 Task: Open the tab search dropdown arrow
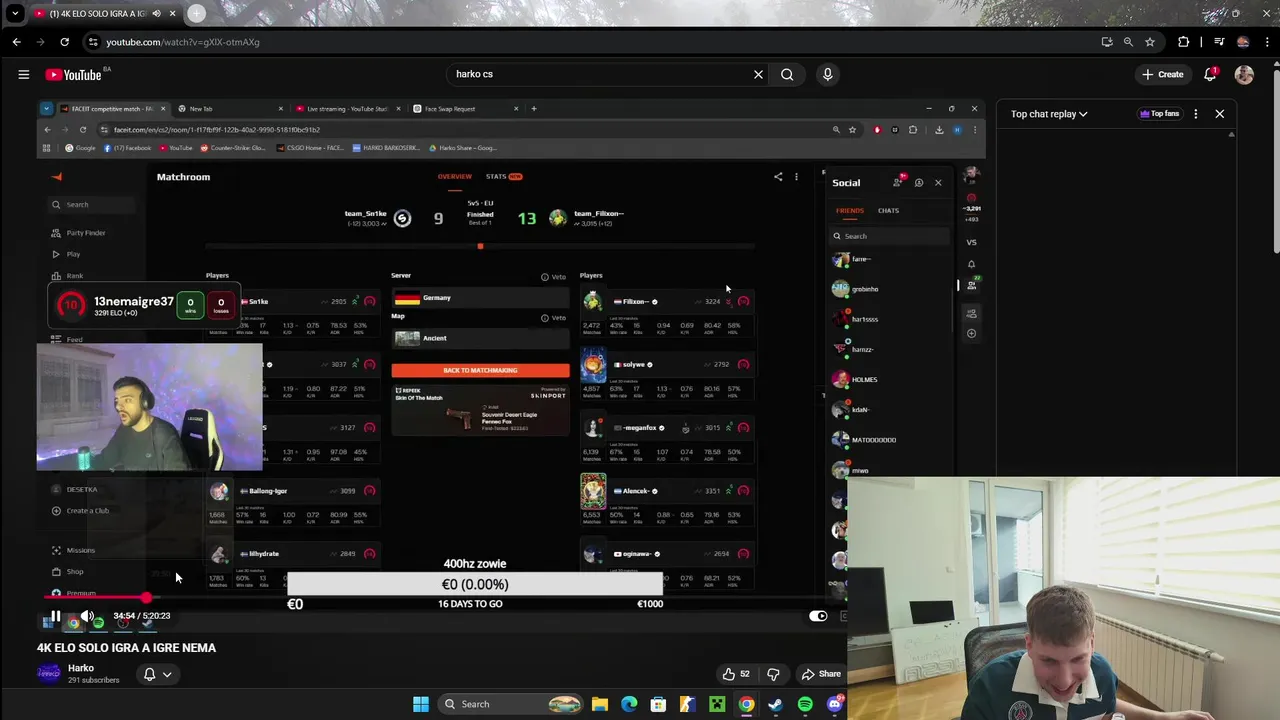15,13
